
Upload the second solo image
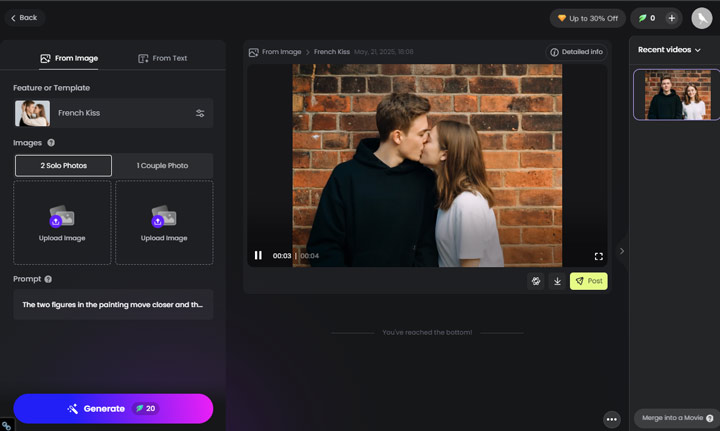[164, 223]
